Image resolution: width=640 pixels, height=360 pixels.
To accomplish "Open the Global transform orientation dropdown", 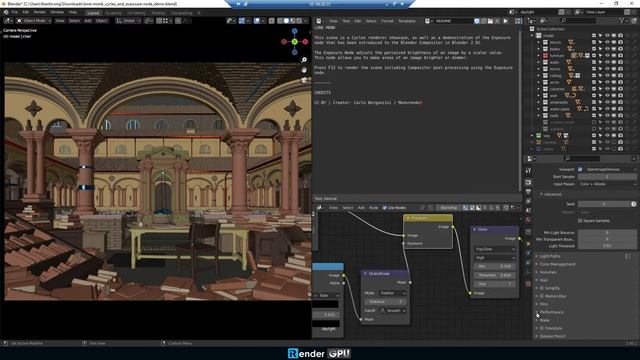I will pyautogui.click(x=128, y=20).
